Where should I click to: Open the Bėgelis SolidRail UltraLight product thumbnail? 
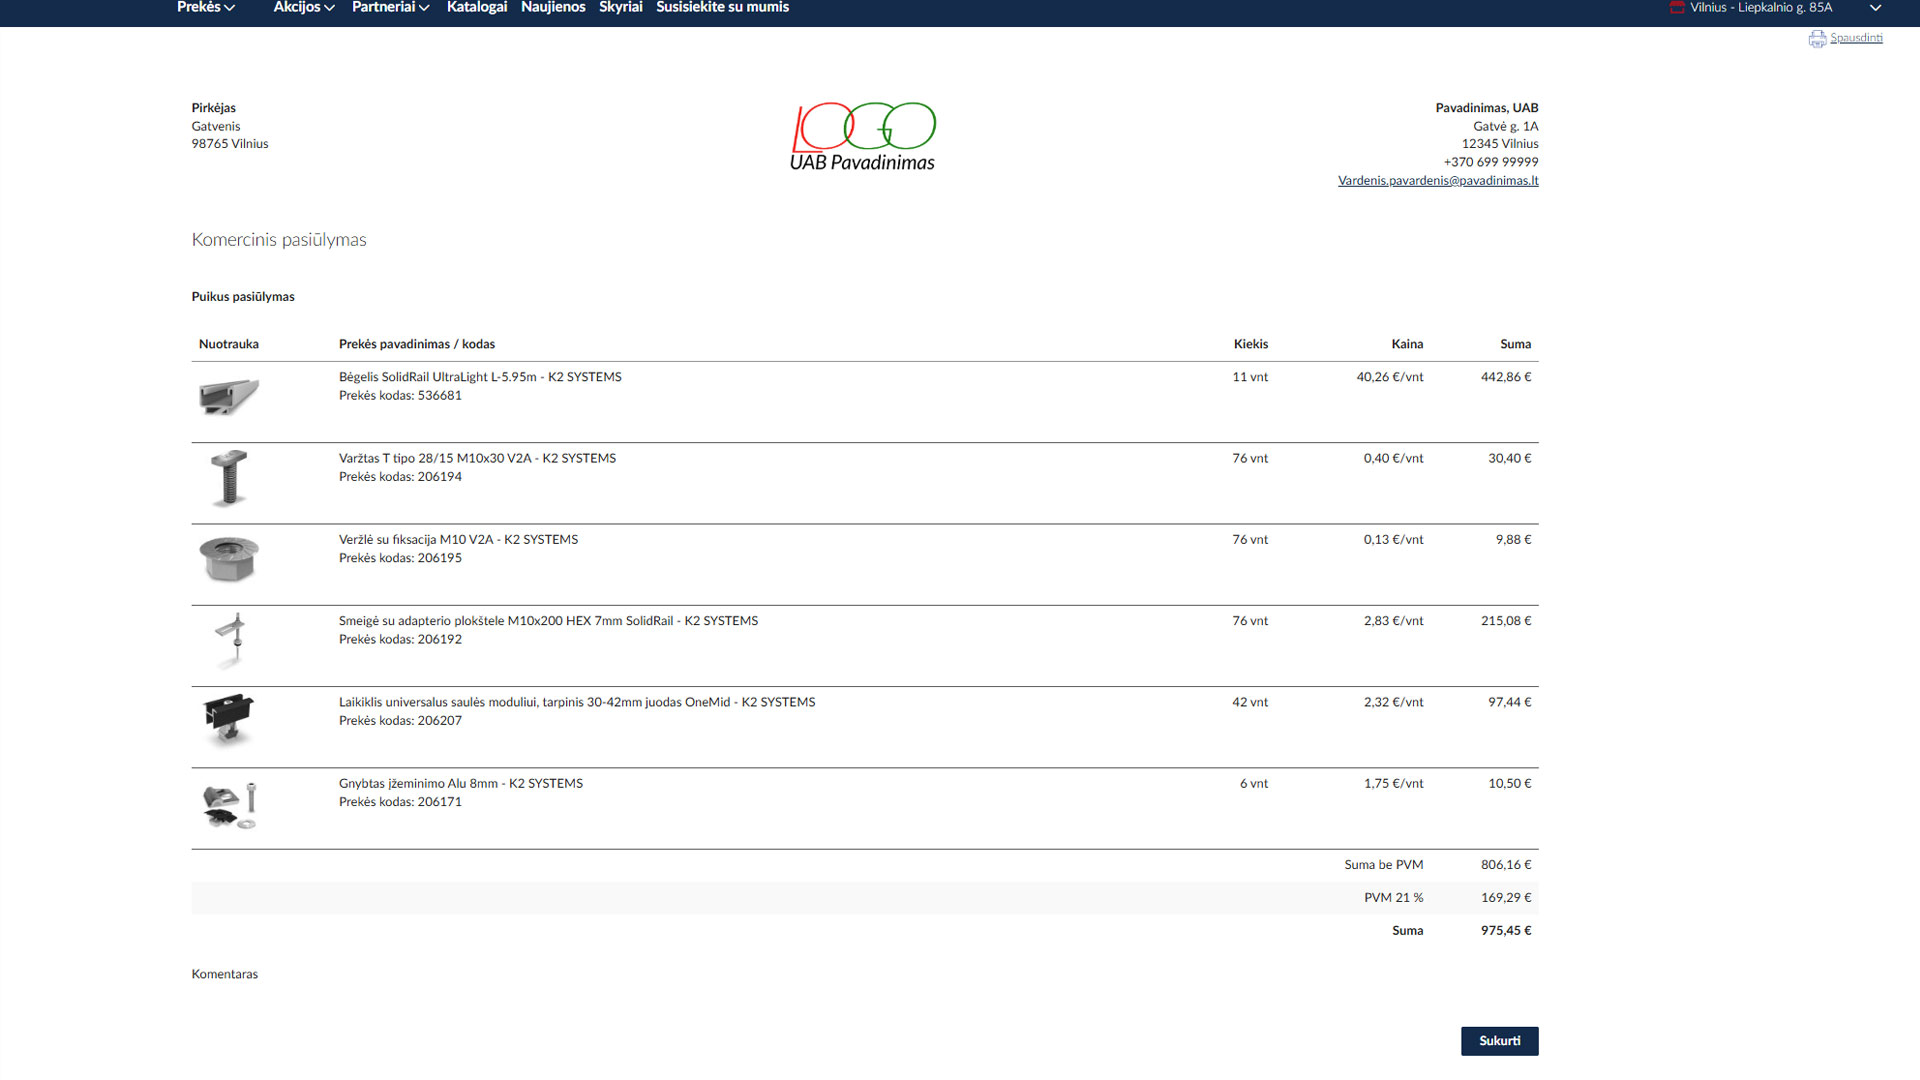(229, 397)
